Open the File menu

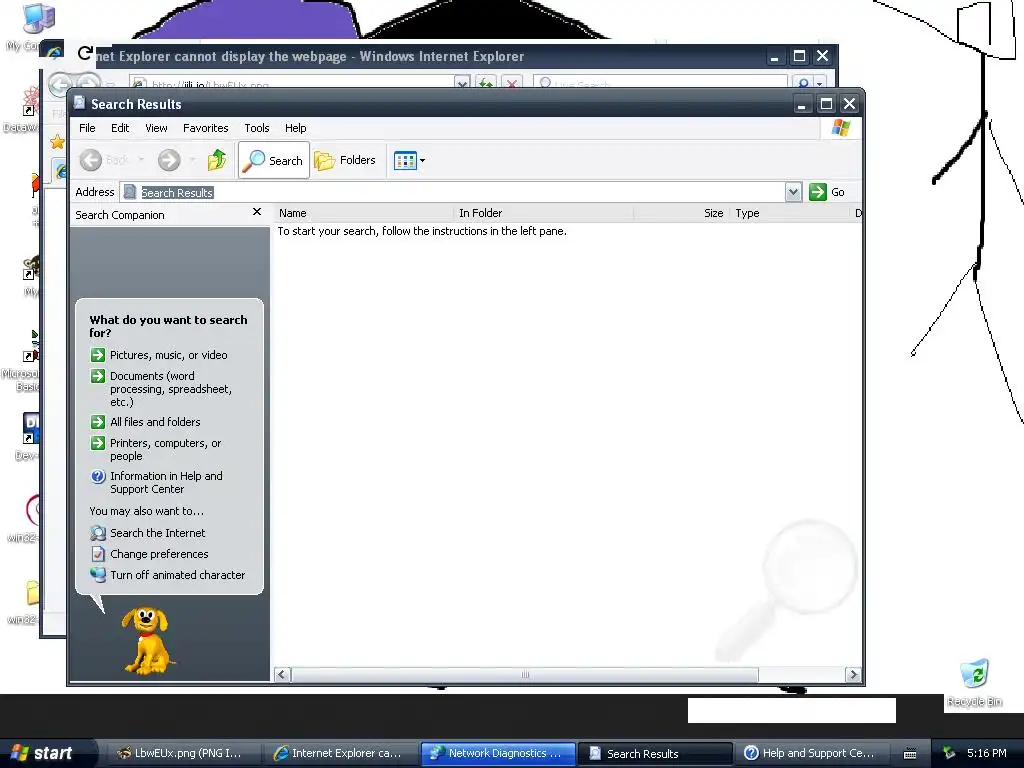click(87, 128)
